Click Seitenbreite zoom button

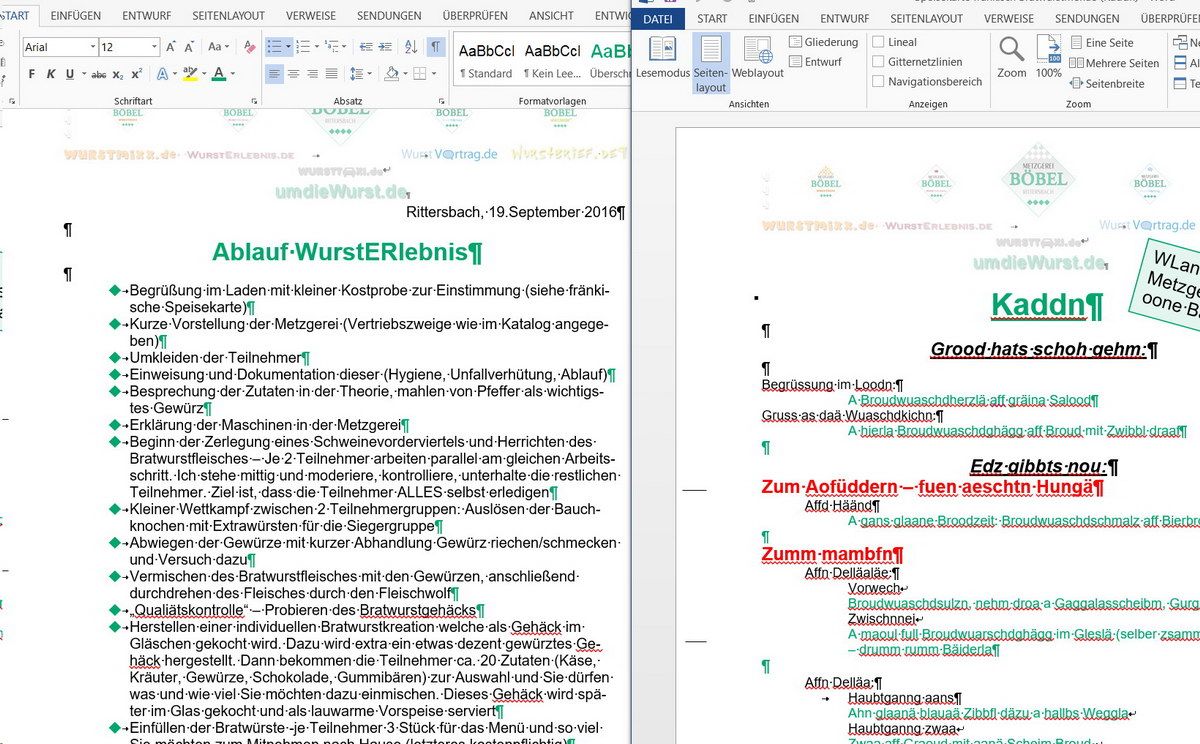(1106, 84)
